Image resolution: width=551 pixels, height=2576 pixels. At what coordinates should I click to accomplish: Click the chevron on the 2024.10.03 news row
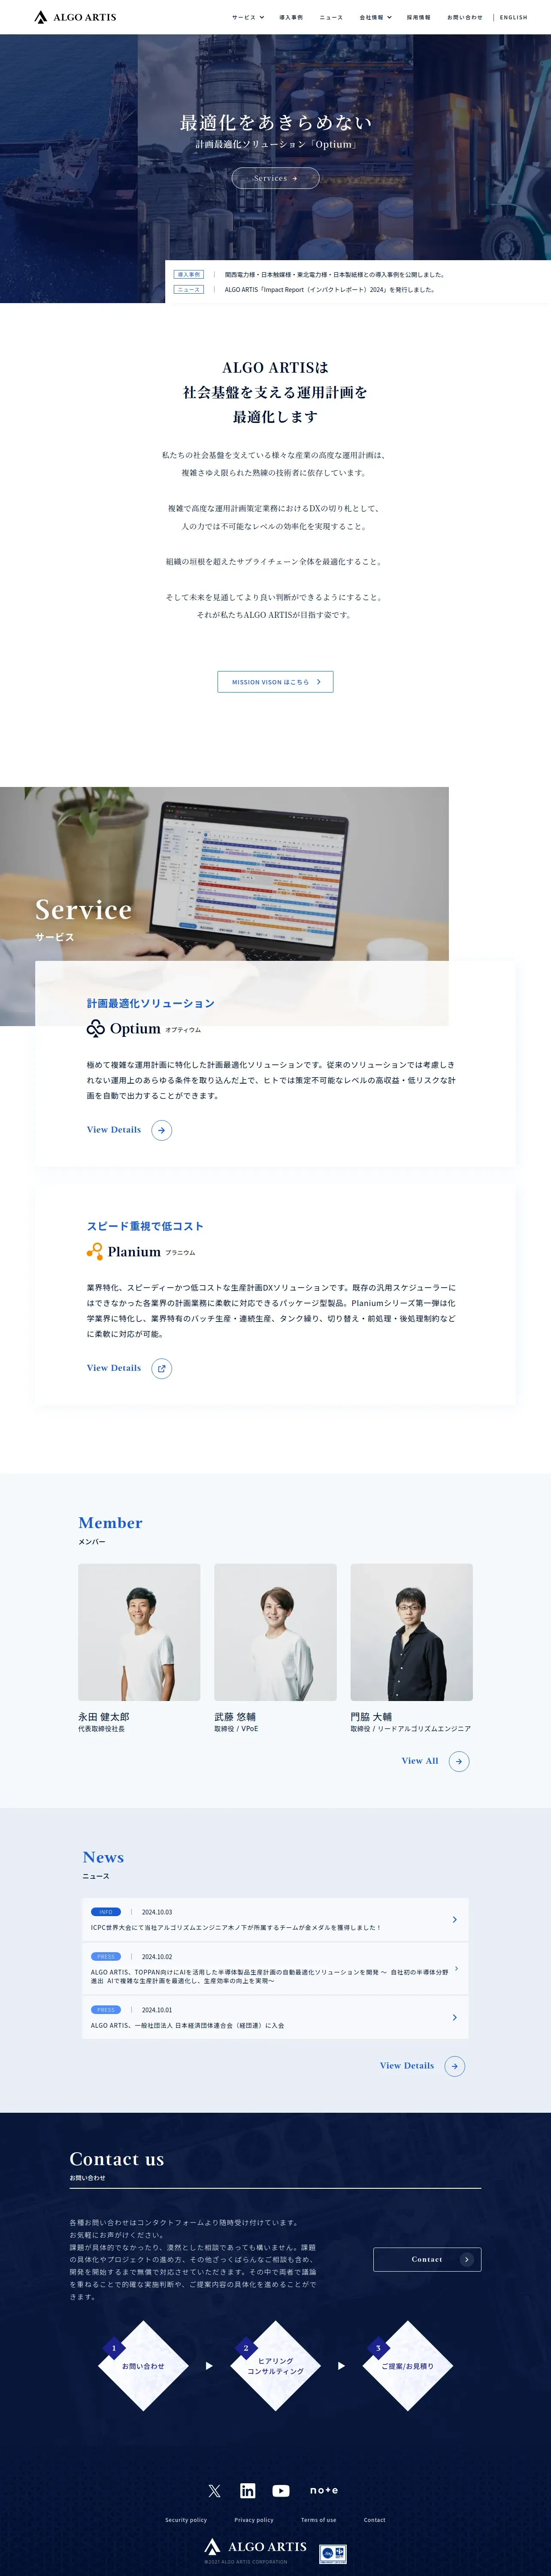point(454,1919)
